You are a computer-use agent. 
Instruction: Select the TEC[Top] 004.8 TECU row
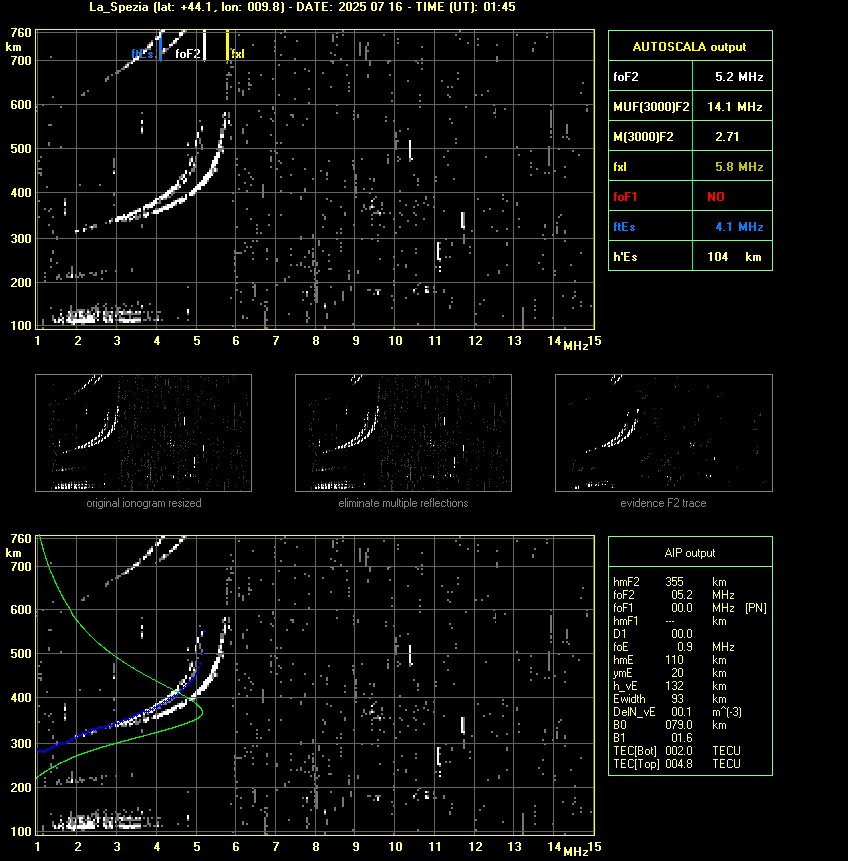677,764
